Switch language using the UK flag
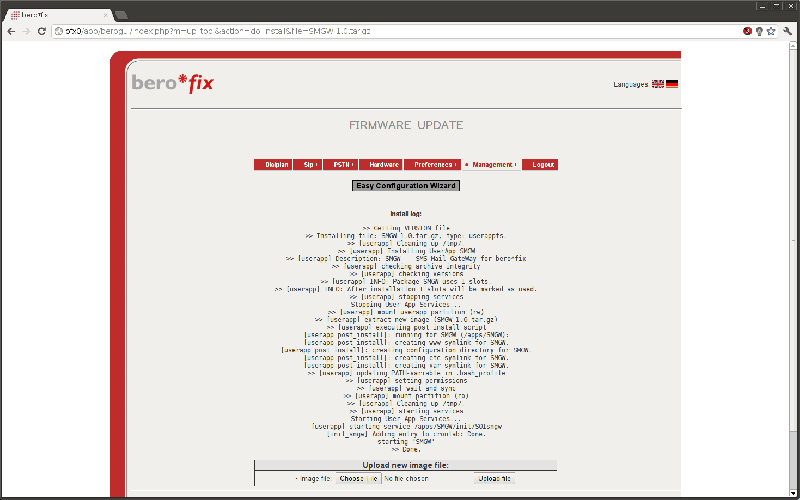The height and width of the screenshot is (500, 800). coord(658,84)
